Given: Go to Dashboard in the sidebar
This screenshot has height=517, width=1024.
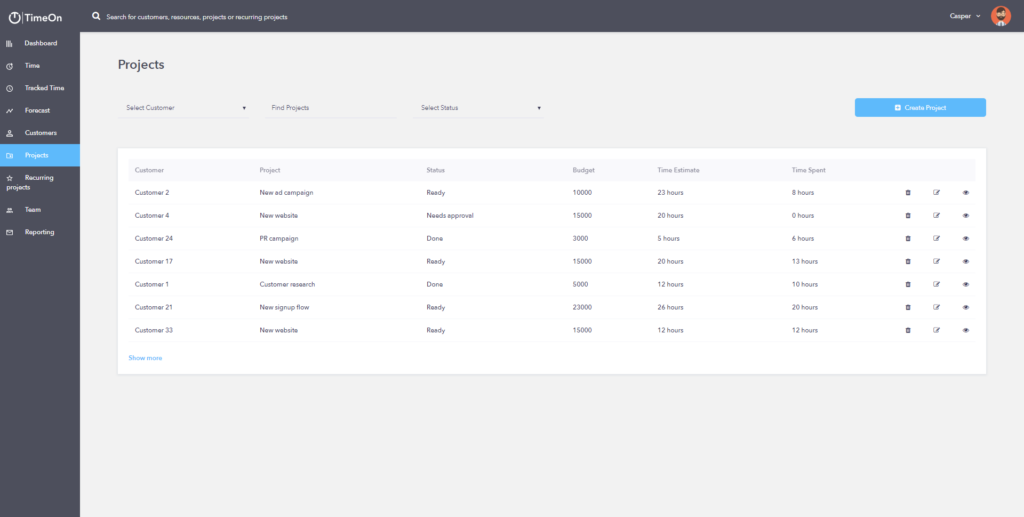Looking at the screenshot, I should coord(40,43).
